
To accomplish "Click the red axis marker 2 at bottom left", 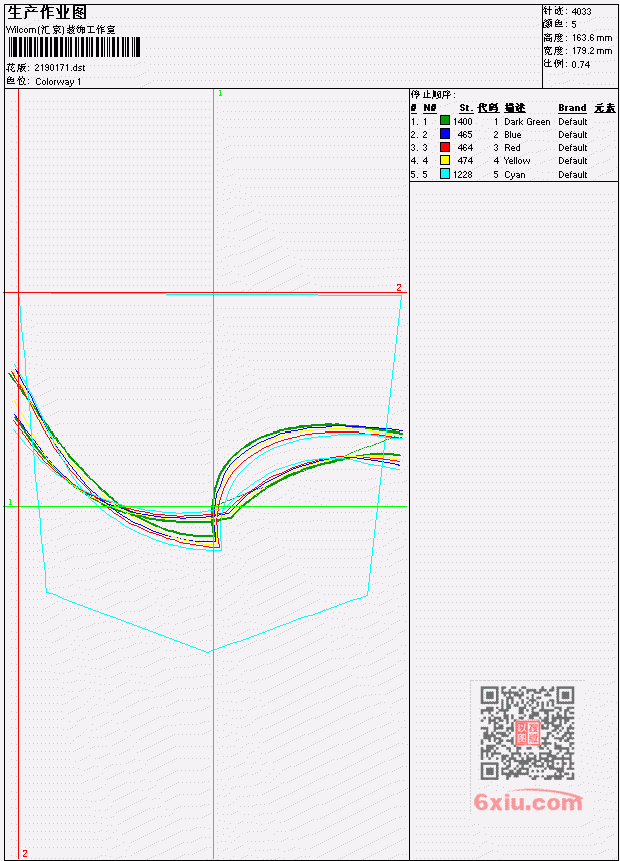I will coord(25,854).
